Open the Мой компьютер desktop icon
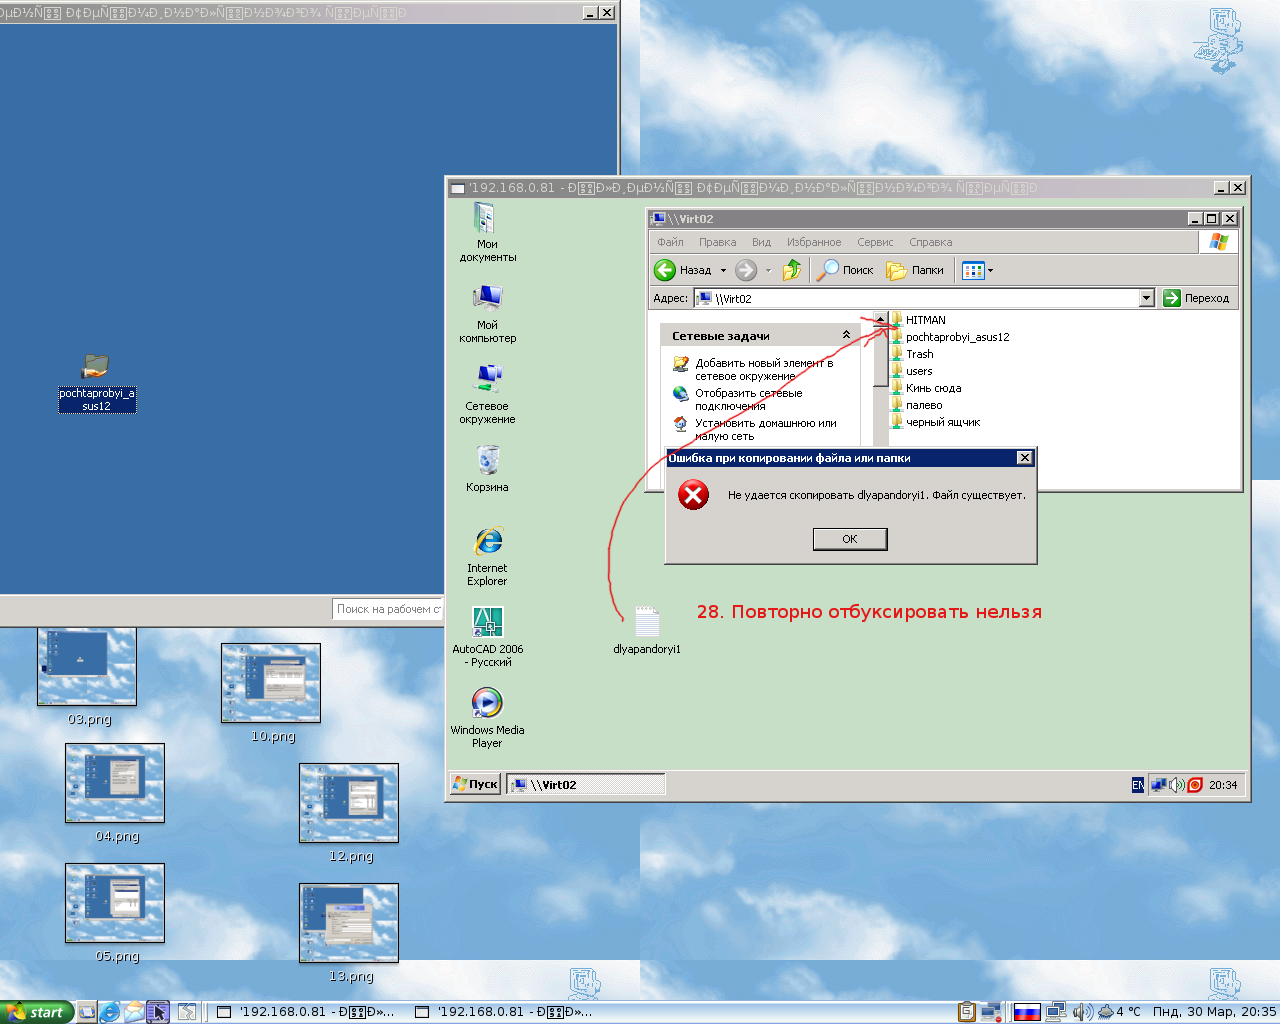Screen dimensions: 1280x1024 [487, 299]
